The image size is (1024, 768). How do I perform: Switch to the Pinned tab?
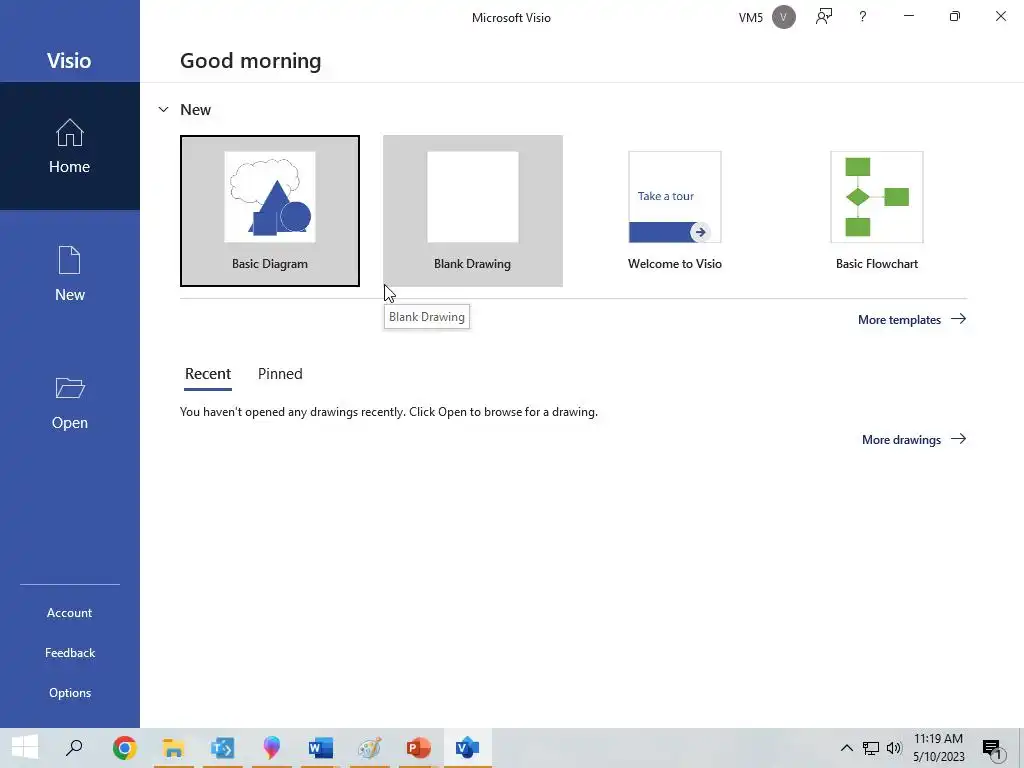pyautogui.click(x=280, y=374)
